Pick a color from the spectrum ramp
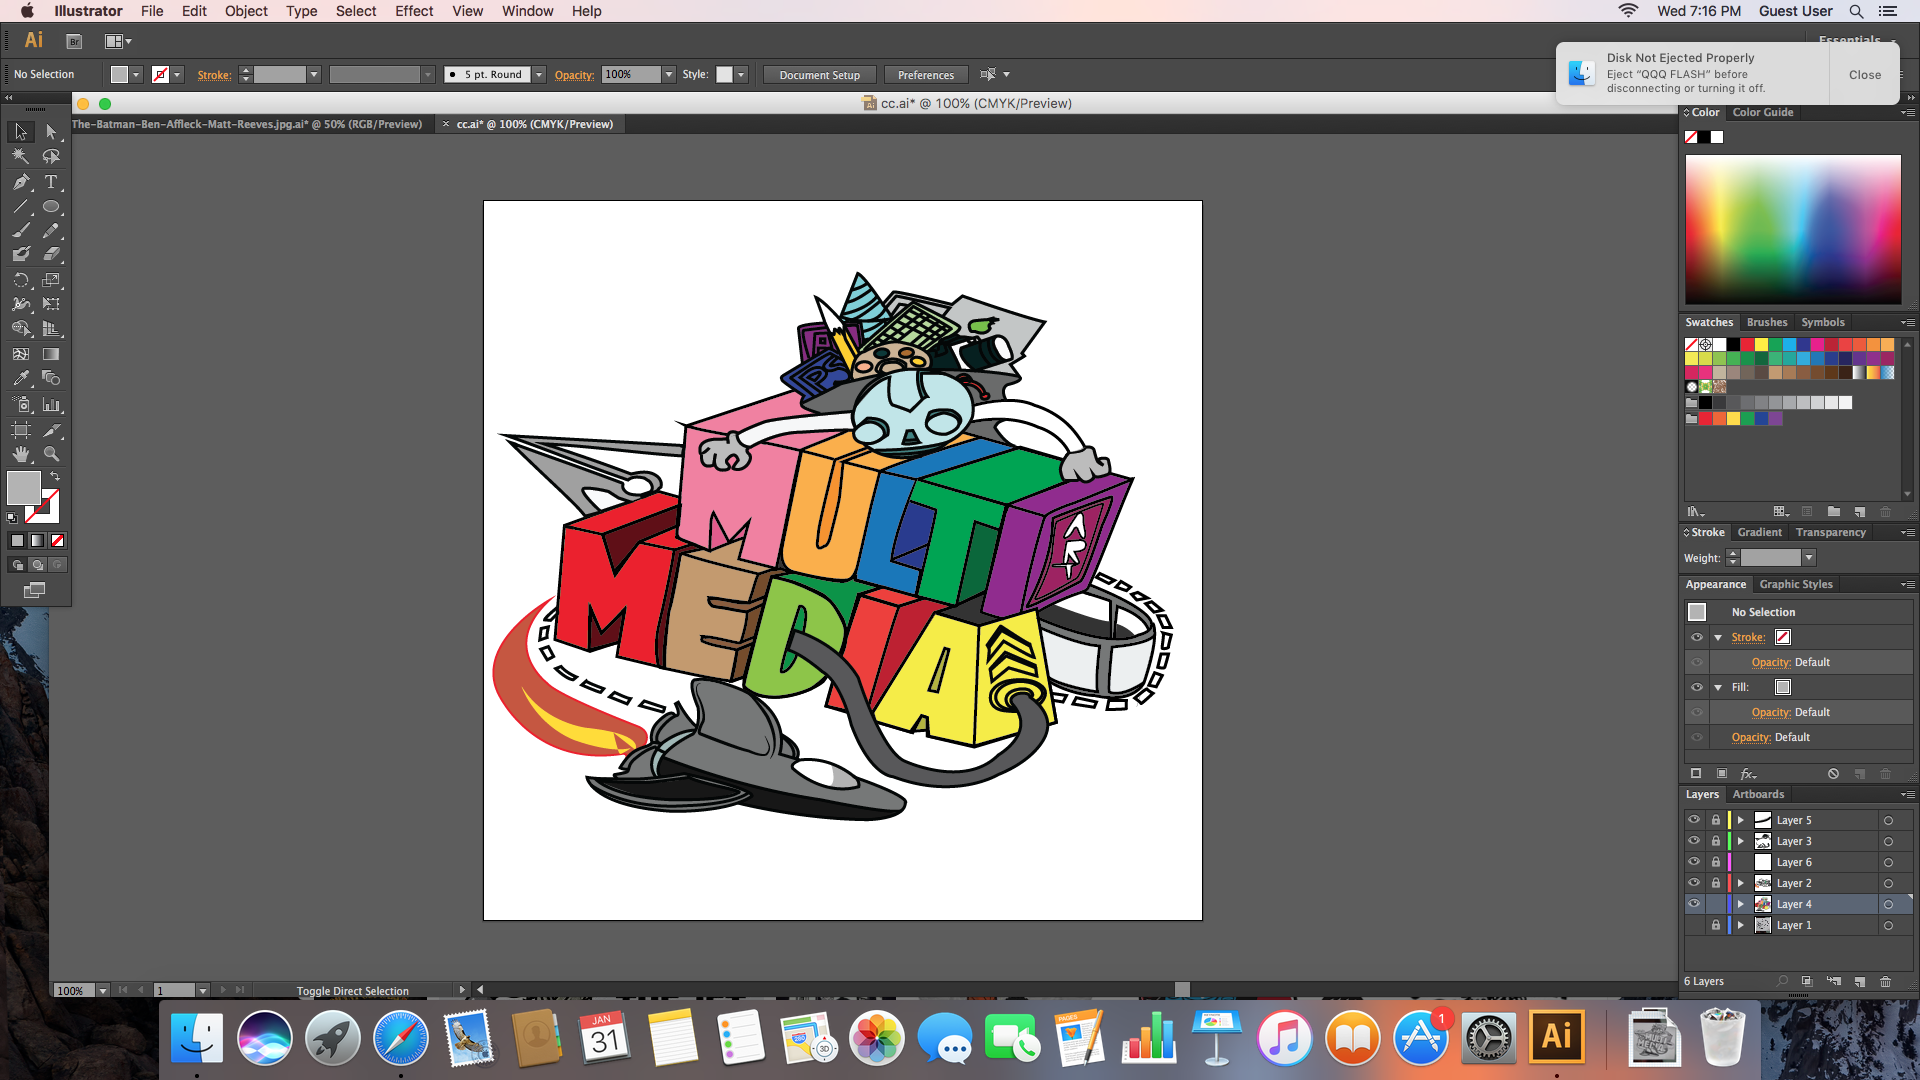1920x1080 pixels. tap(1793, 229)
